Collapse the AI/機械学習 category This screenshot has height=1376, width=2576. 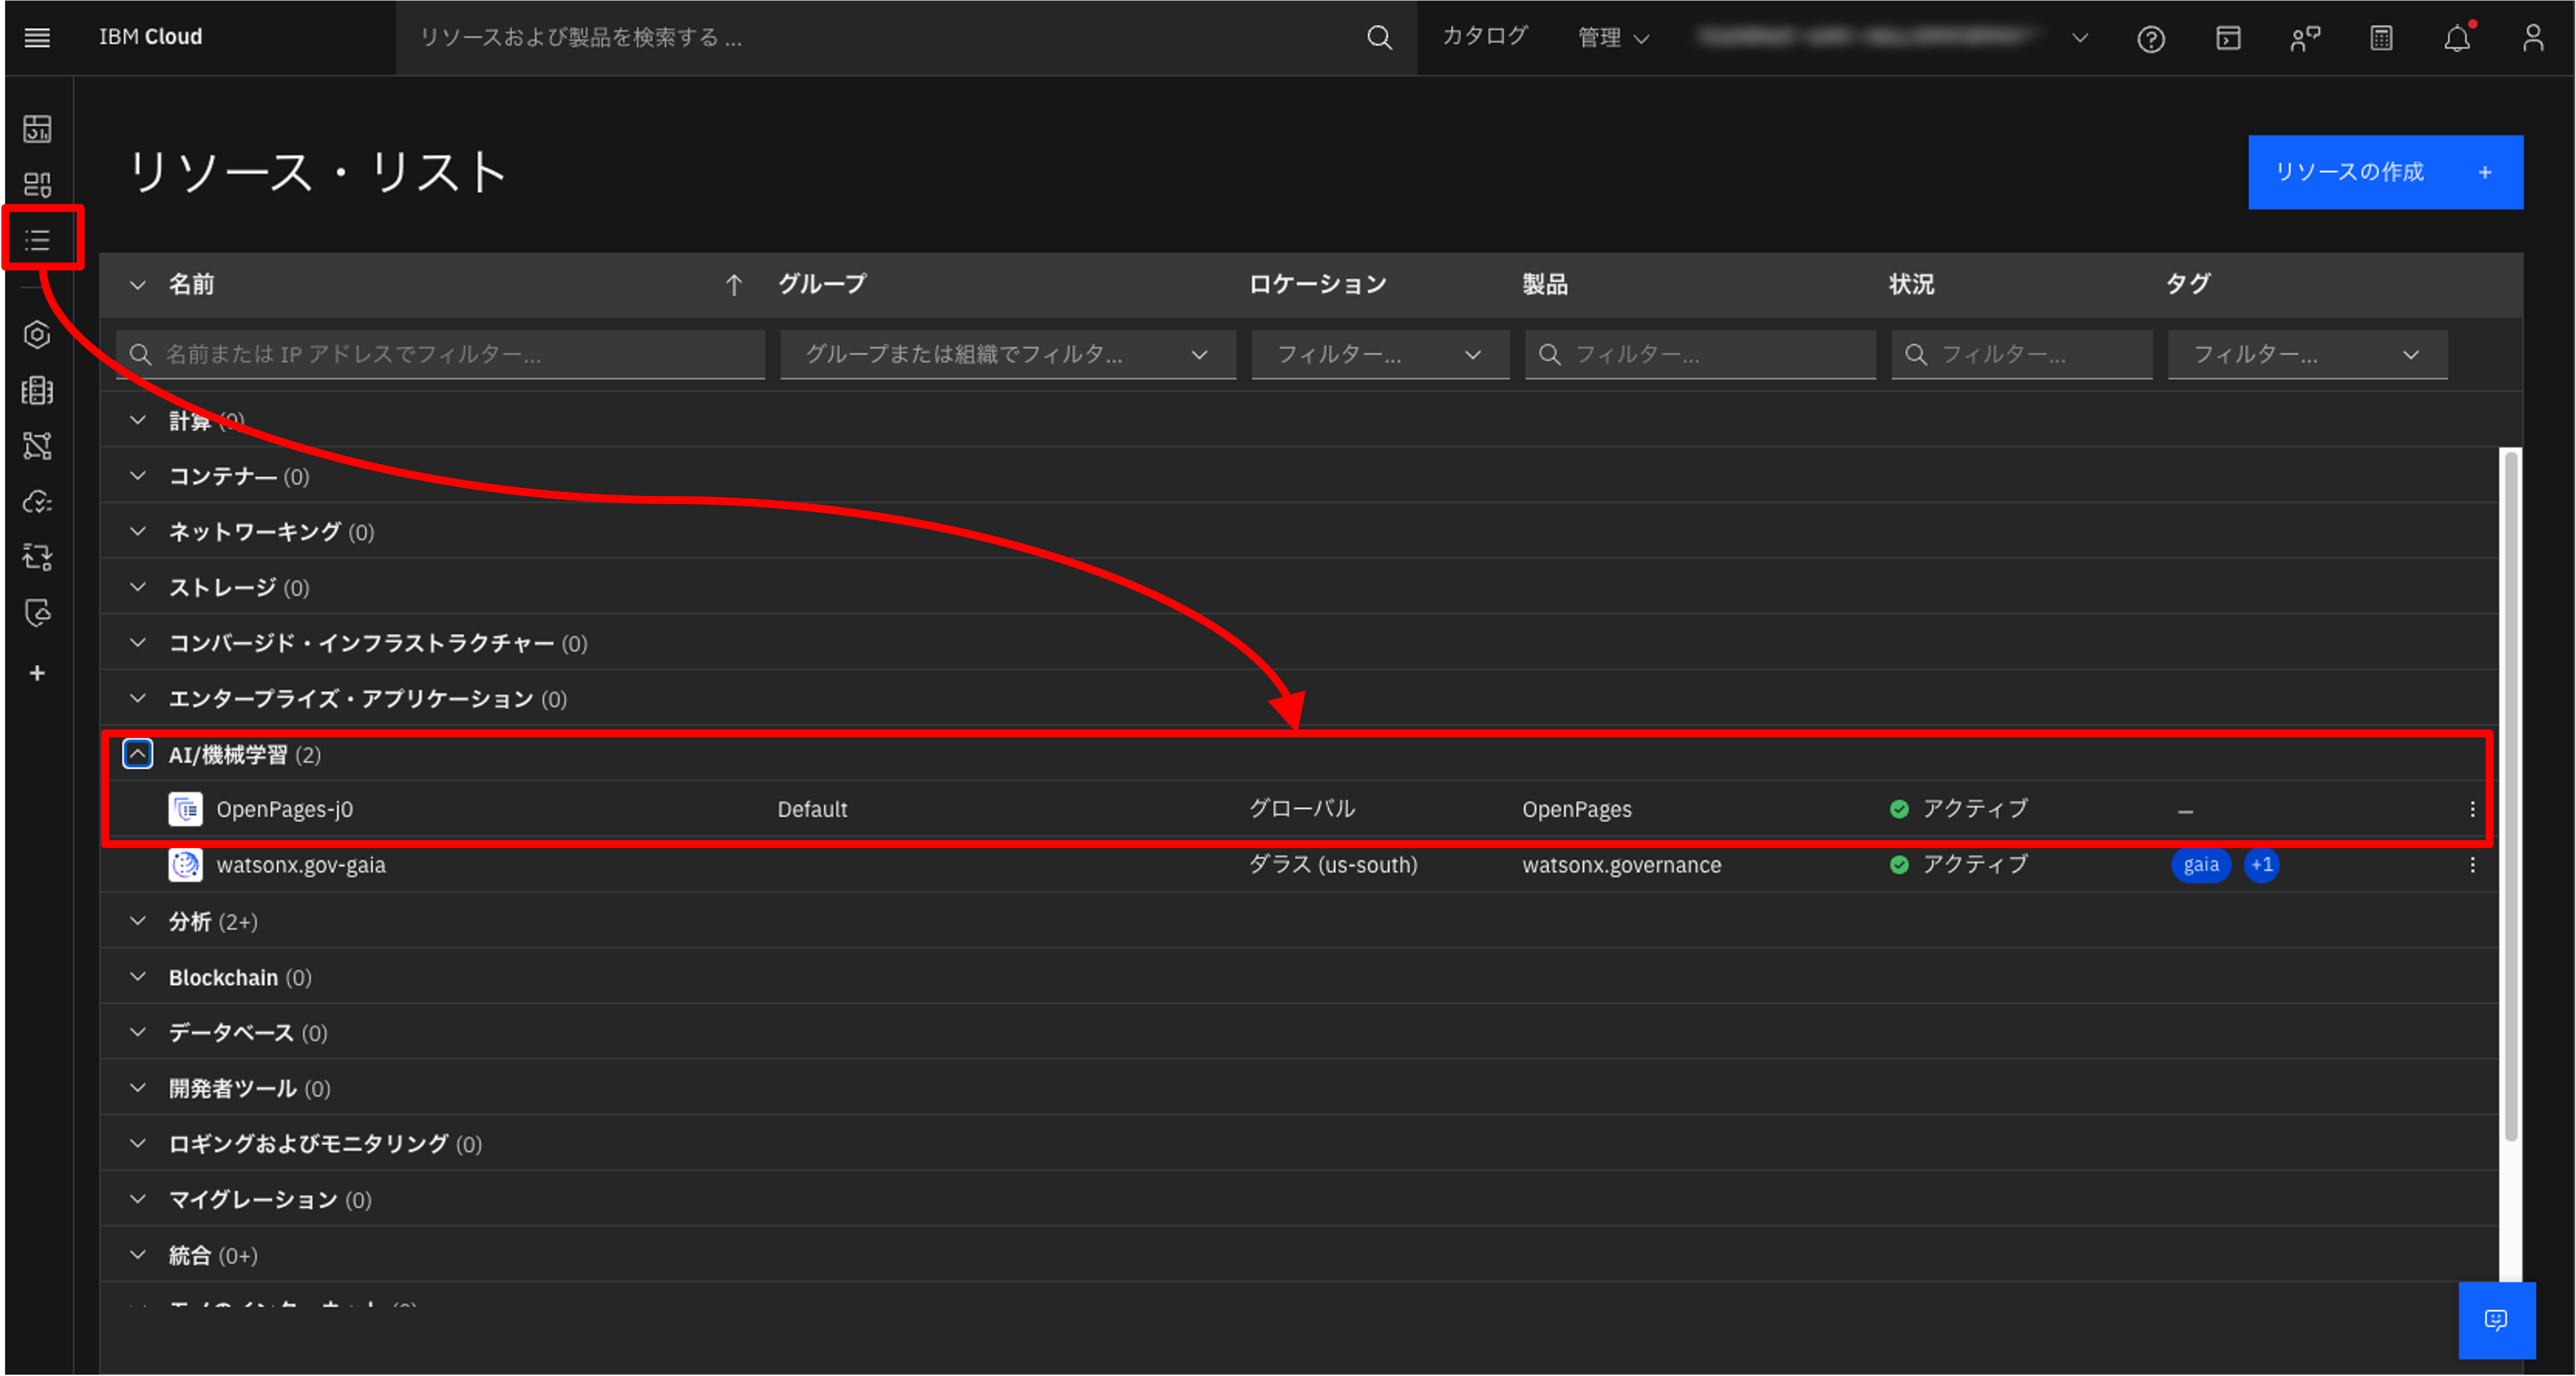pyautogui.click(x=138, y=754)
